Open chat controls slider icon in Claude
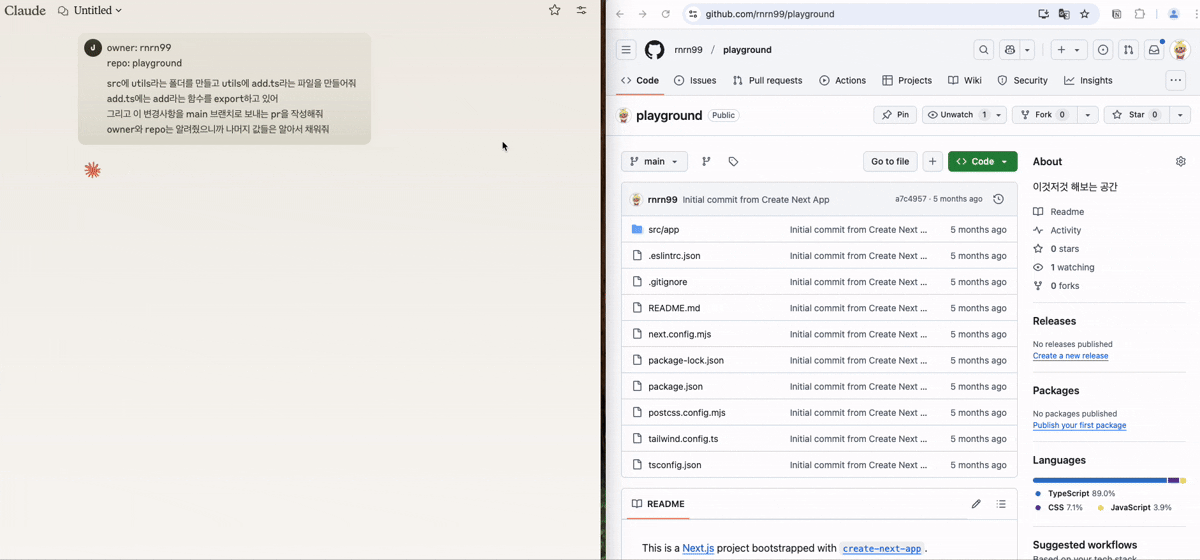Viewport: 1200px width, 560px height. click(581, 10)
